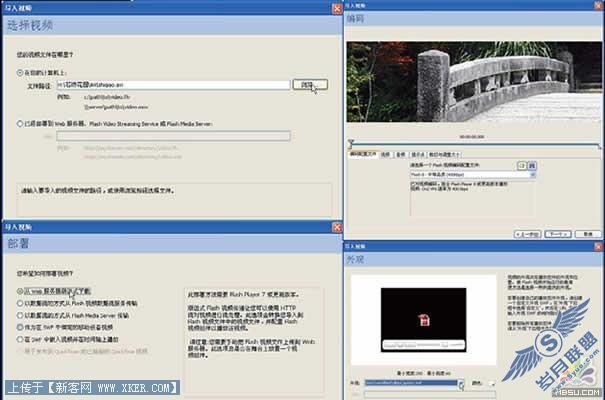Open the Video tab in Encoding dialog
Screen dimensions: 605x400
point(385,154)
